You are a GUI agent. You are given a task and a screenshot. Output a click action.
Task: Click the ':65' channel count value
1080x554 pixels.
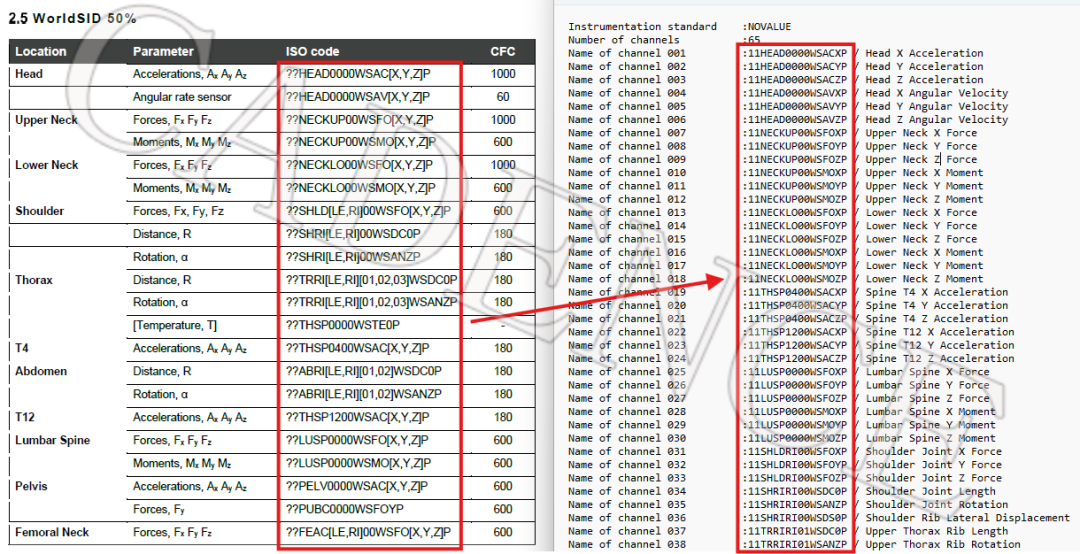coord(751,39)
